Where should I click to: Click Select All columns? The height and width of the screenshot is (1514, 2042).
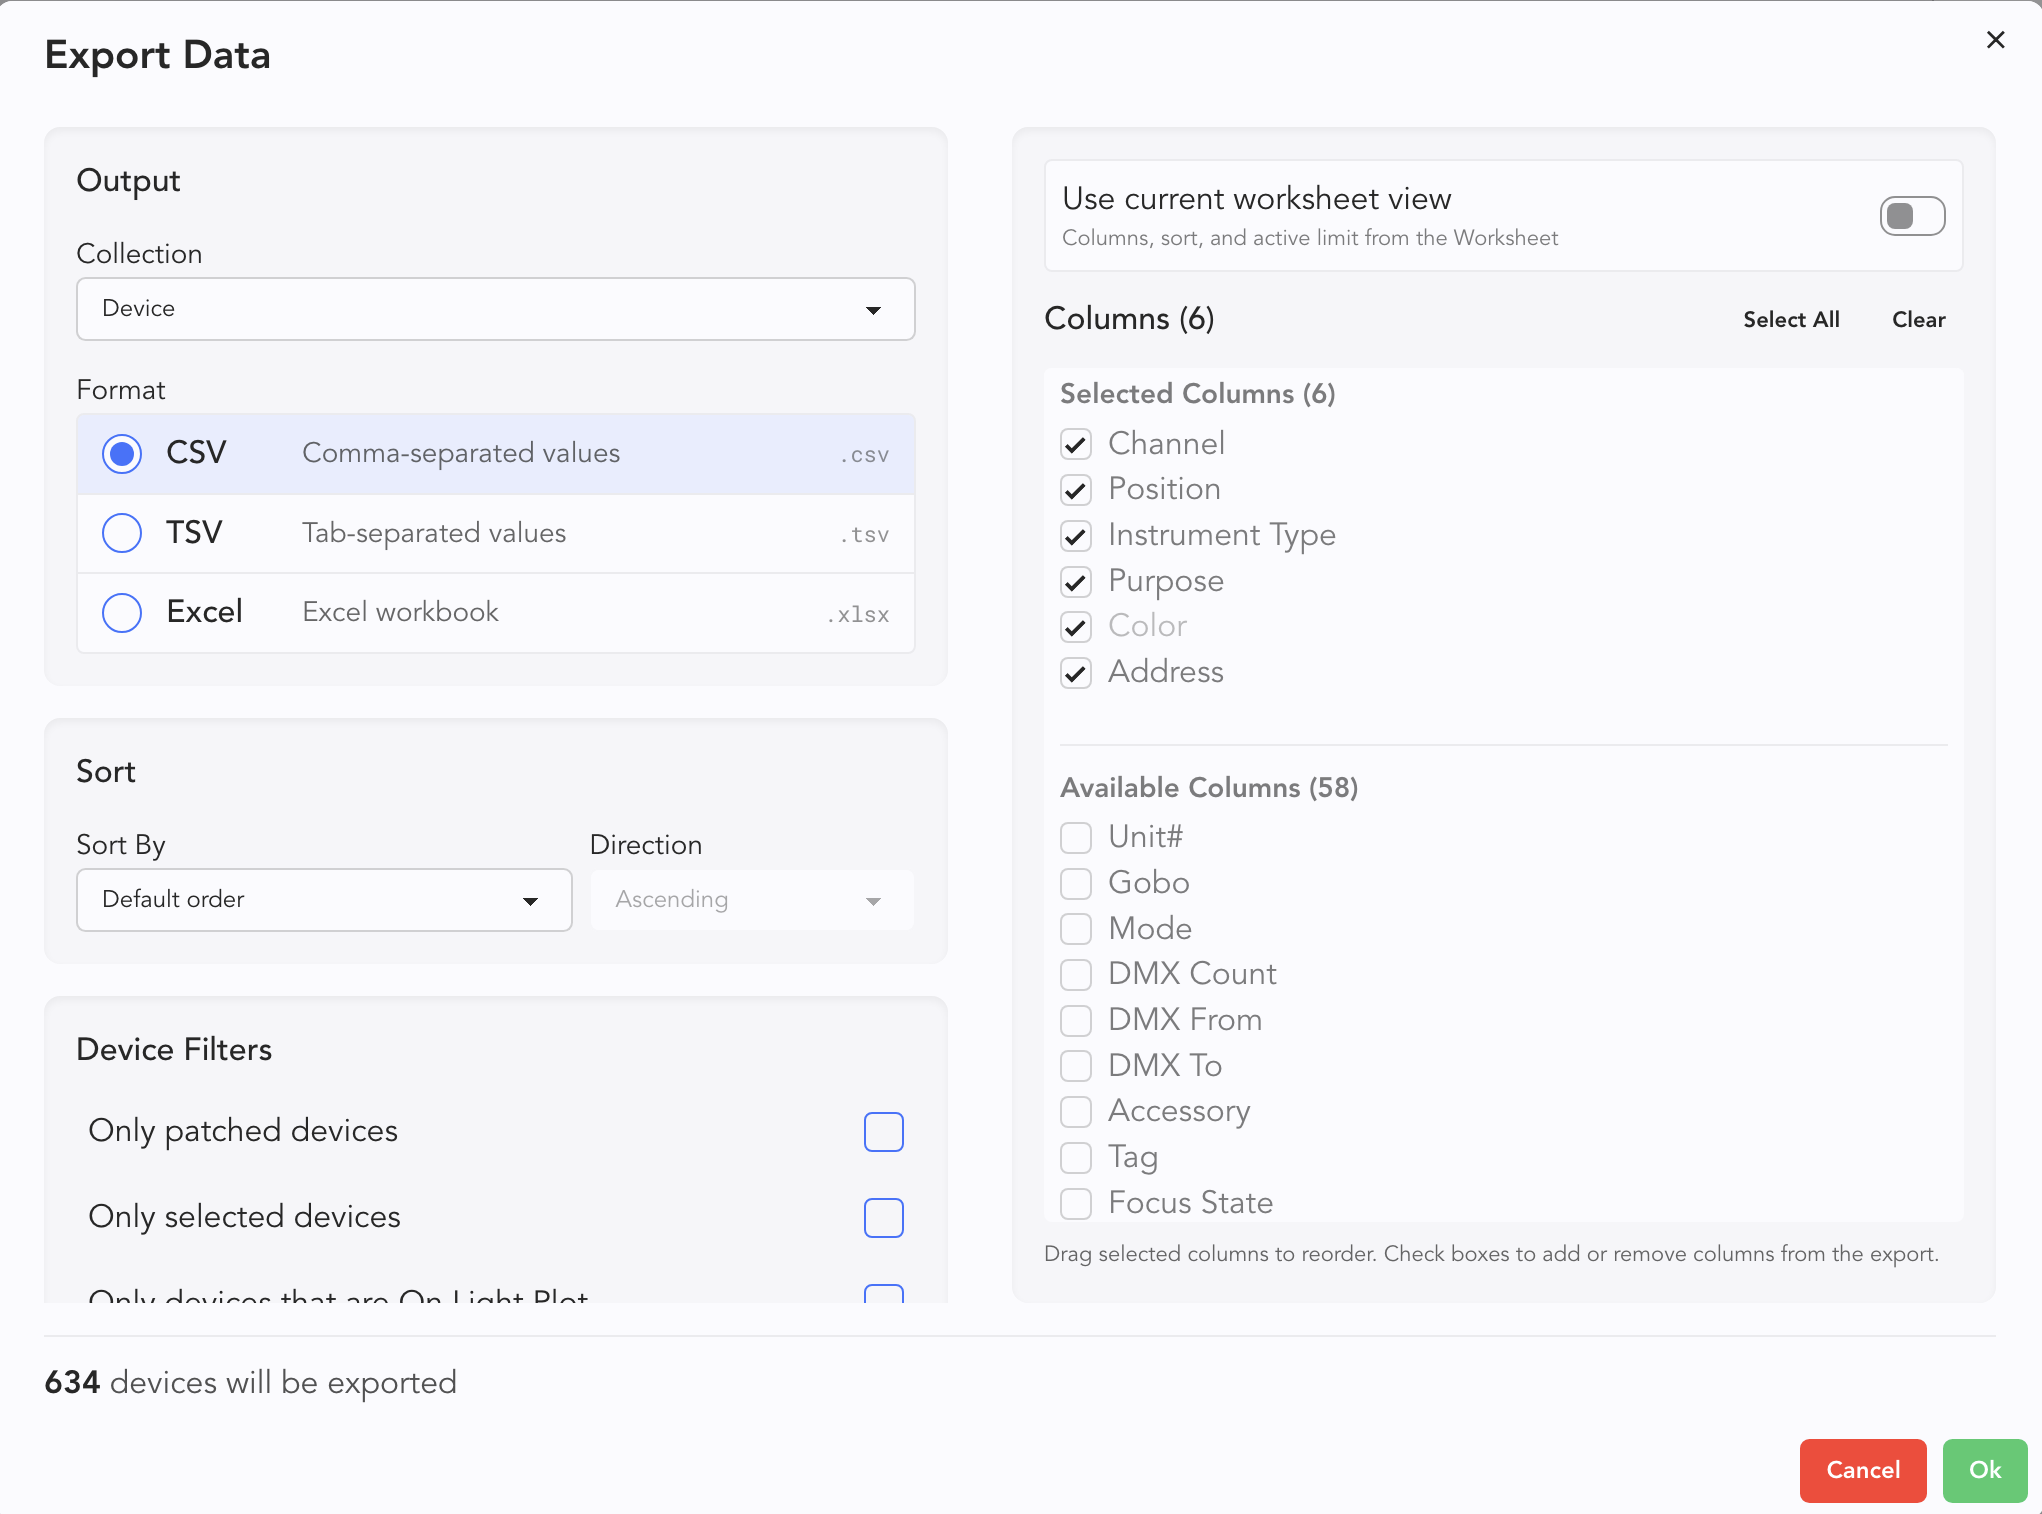pos(1791,320)
